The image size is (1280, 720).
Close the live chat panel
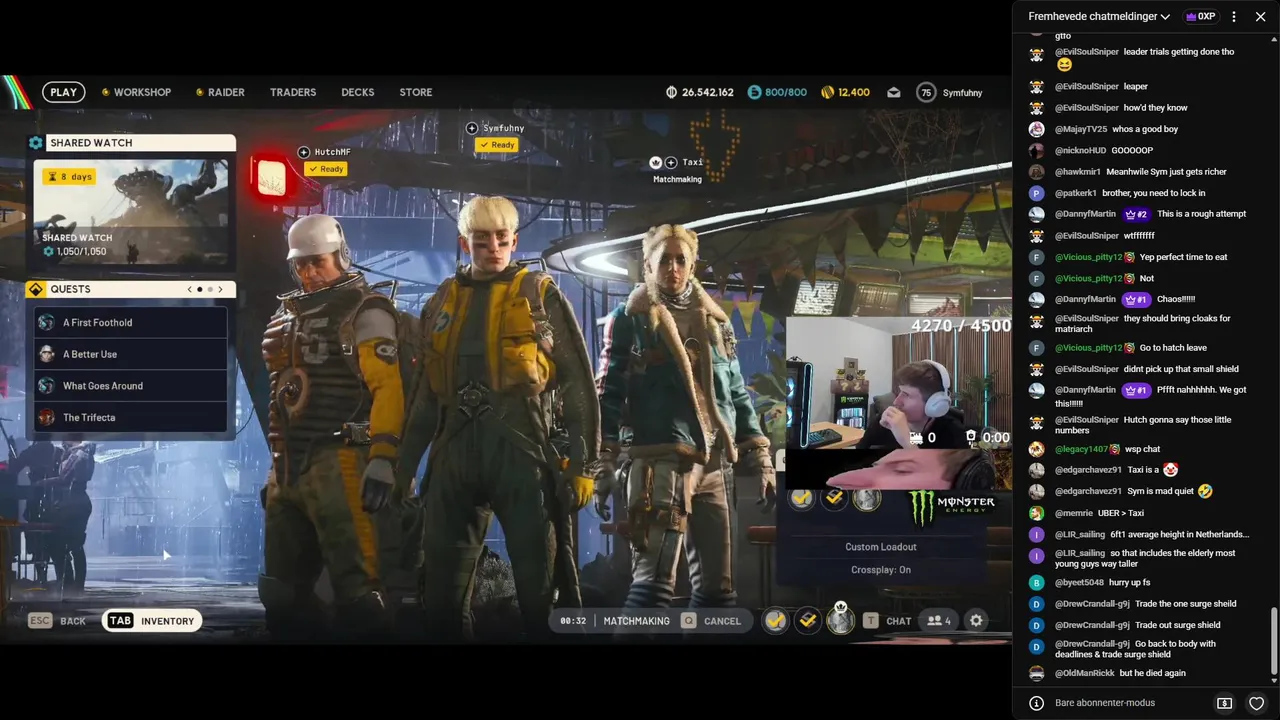[1260, 17]
